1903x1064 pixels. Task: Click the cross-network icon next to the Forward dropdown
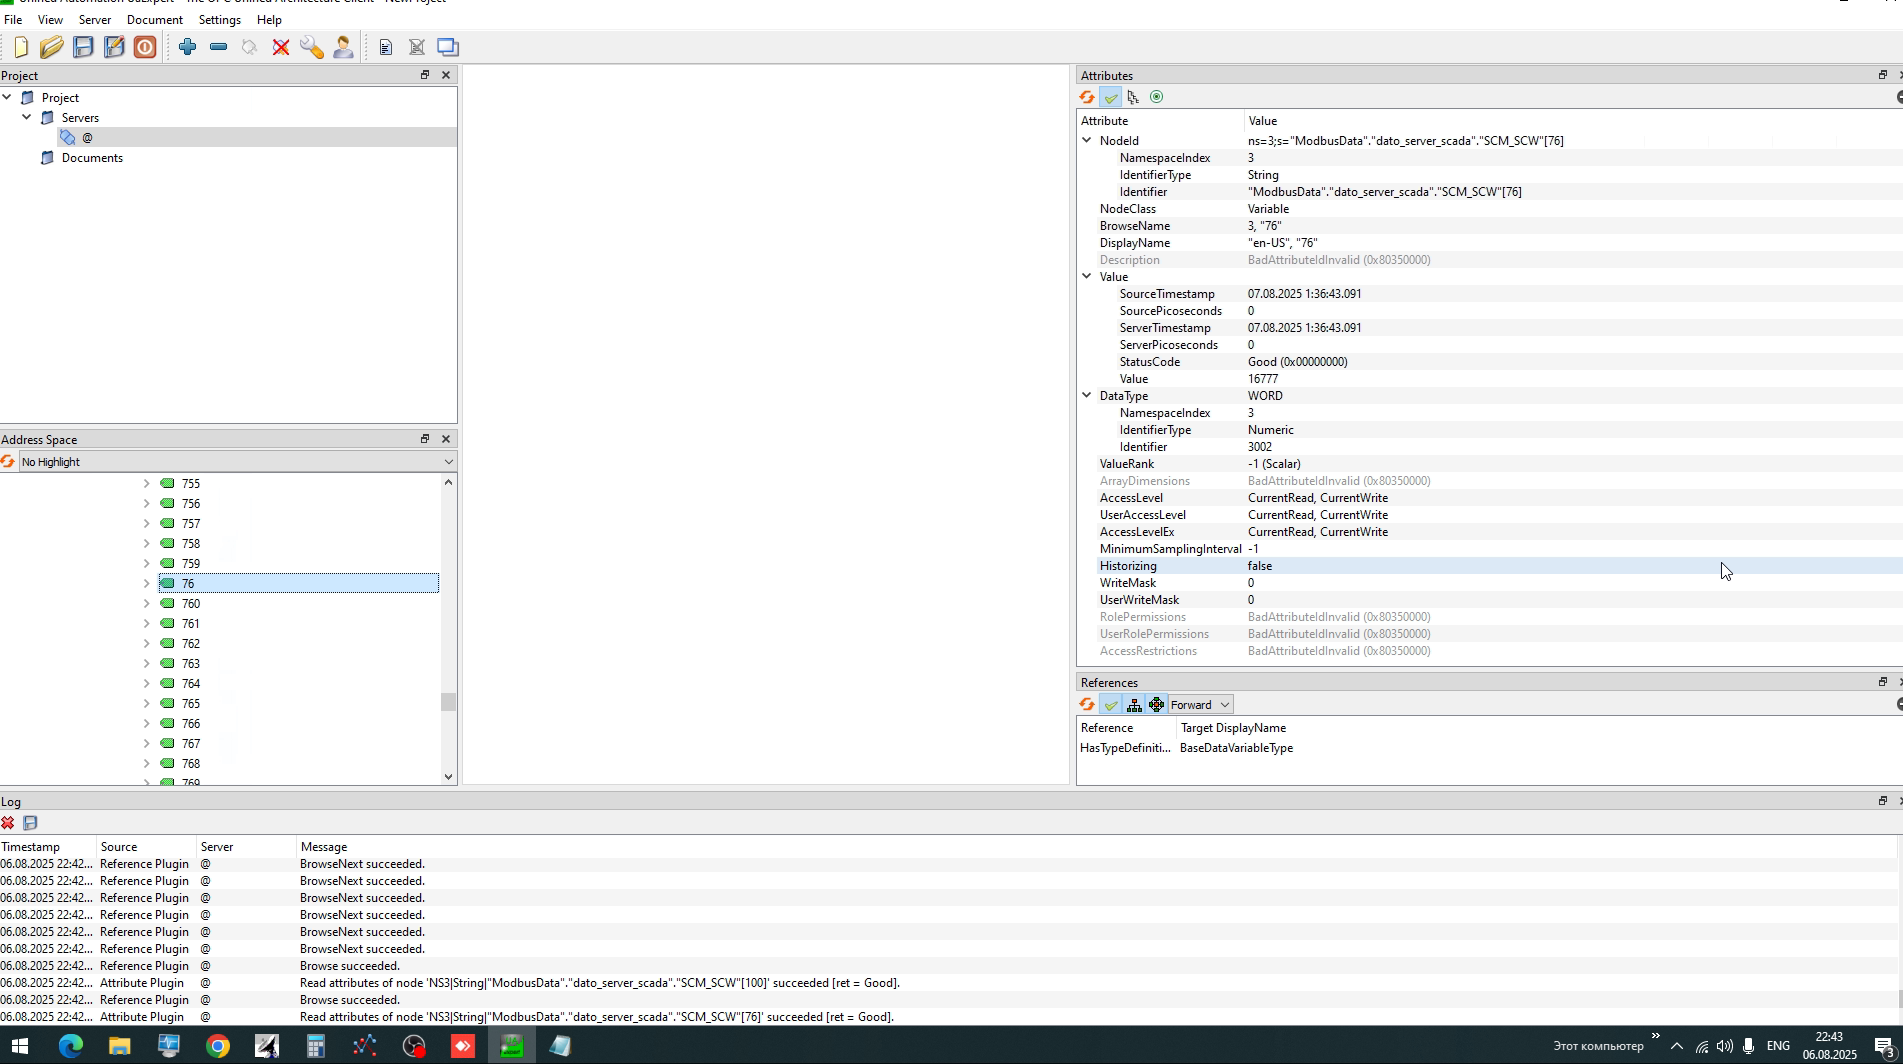click(1157, 705)
